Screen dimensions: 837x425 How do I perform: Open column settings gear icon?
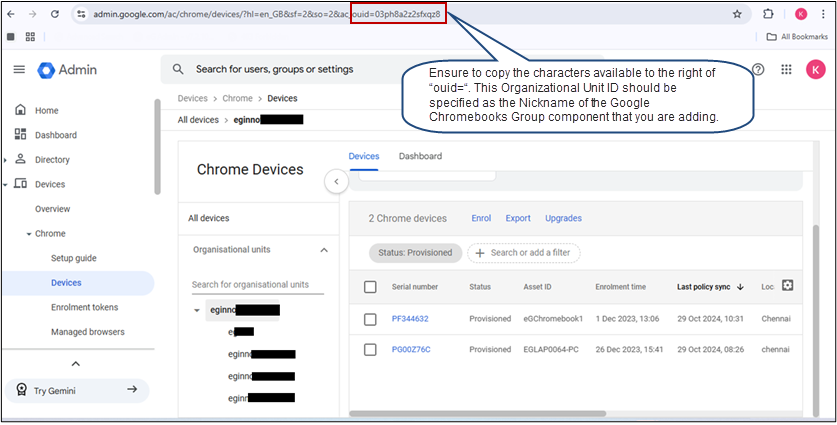pos(787,286)
